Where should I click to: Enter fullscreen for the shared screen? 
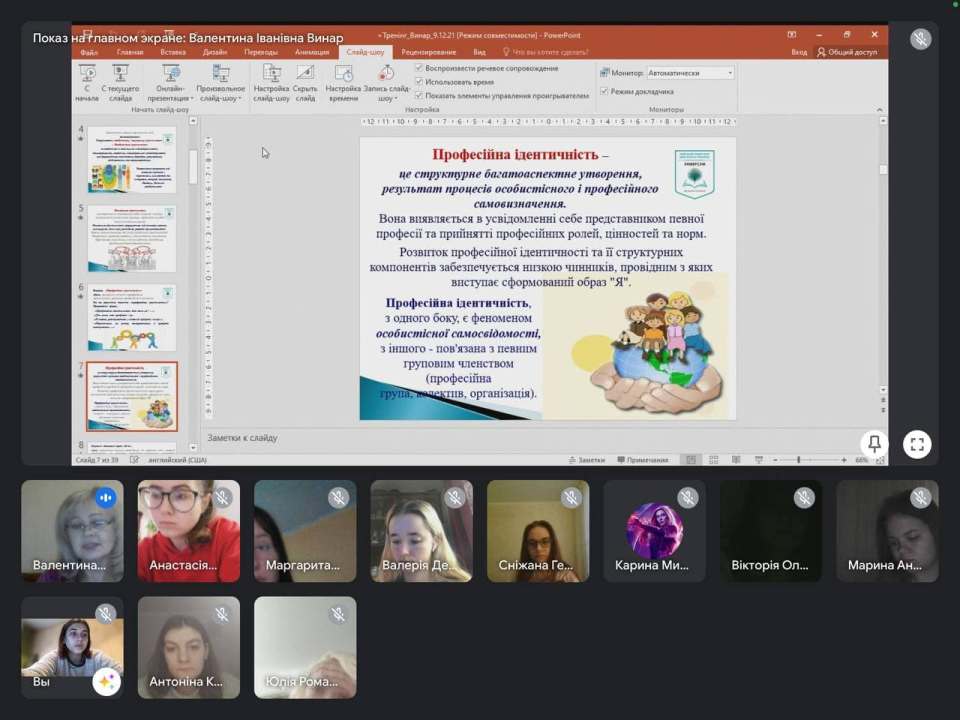coord(917,443)
